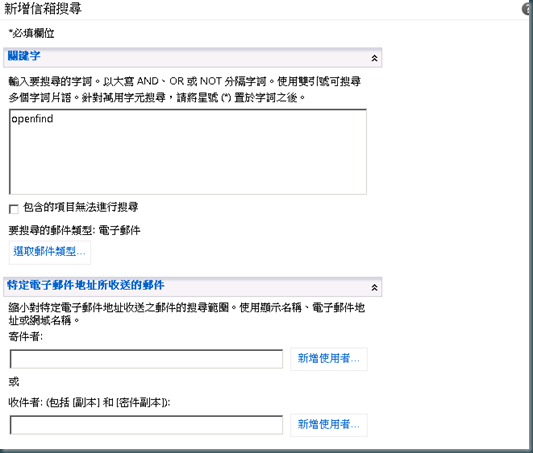This screenshot has height=453, width=533.
Task: Click the 新增信箱搜尋 dialog title
Action: coord(43,9)
